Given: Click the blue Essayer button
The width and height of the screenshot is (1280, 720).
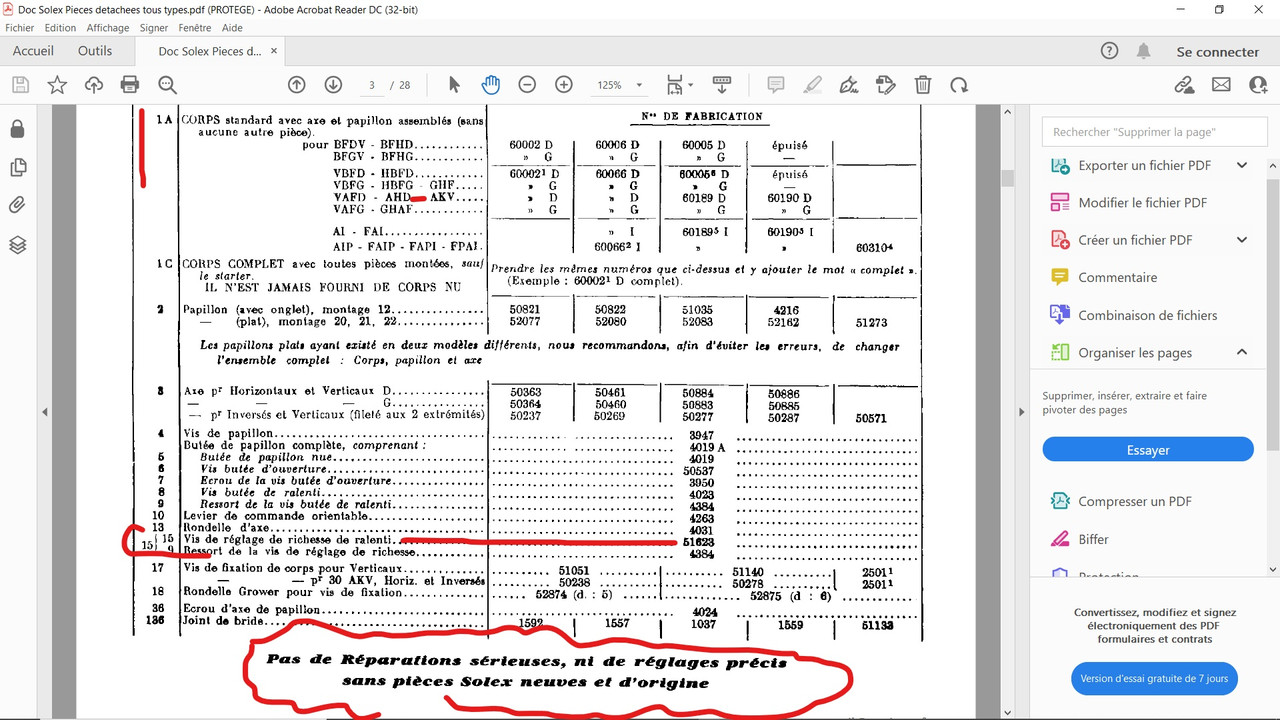Looking at the screenshot, I should (1148, 450).
